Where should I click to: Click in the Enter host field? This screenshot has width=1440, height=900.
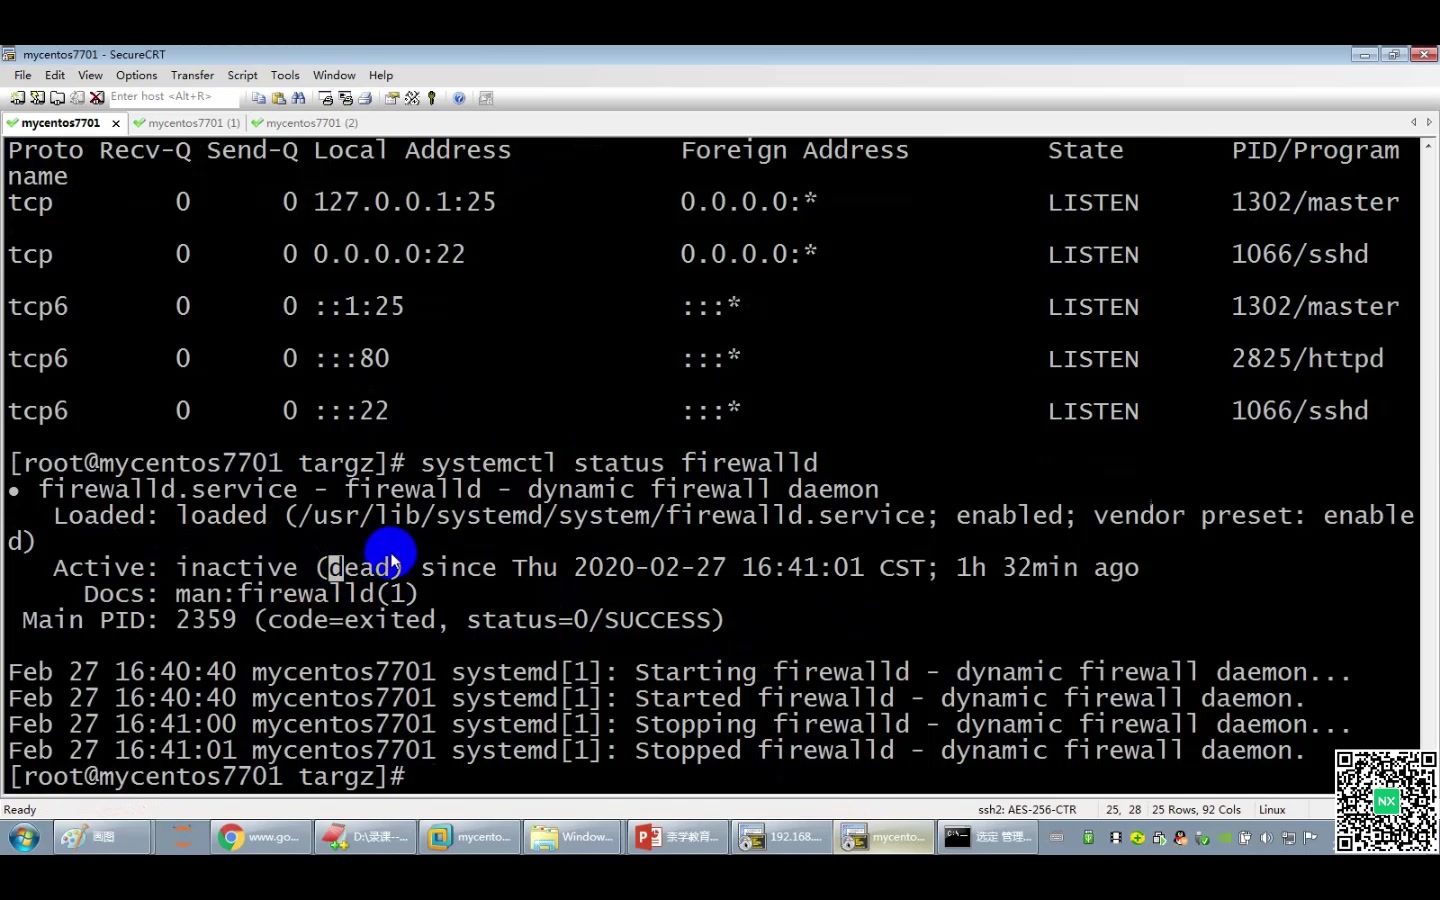tap(174, 97)
